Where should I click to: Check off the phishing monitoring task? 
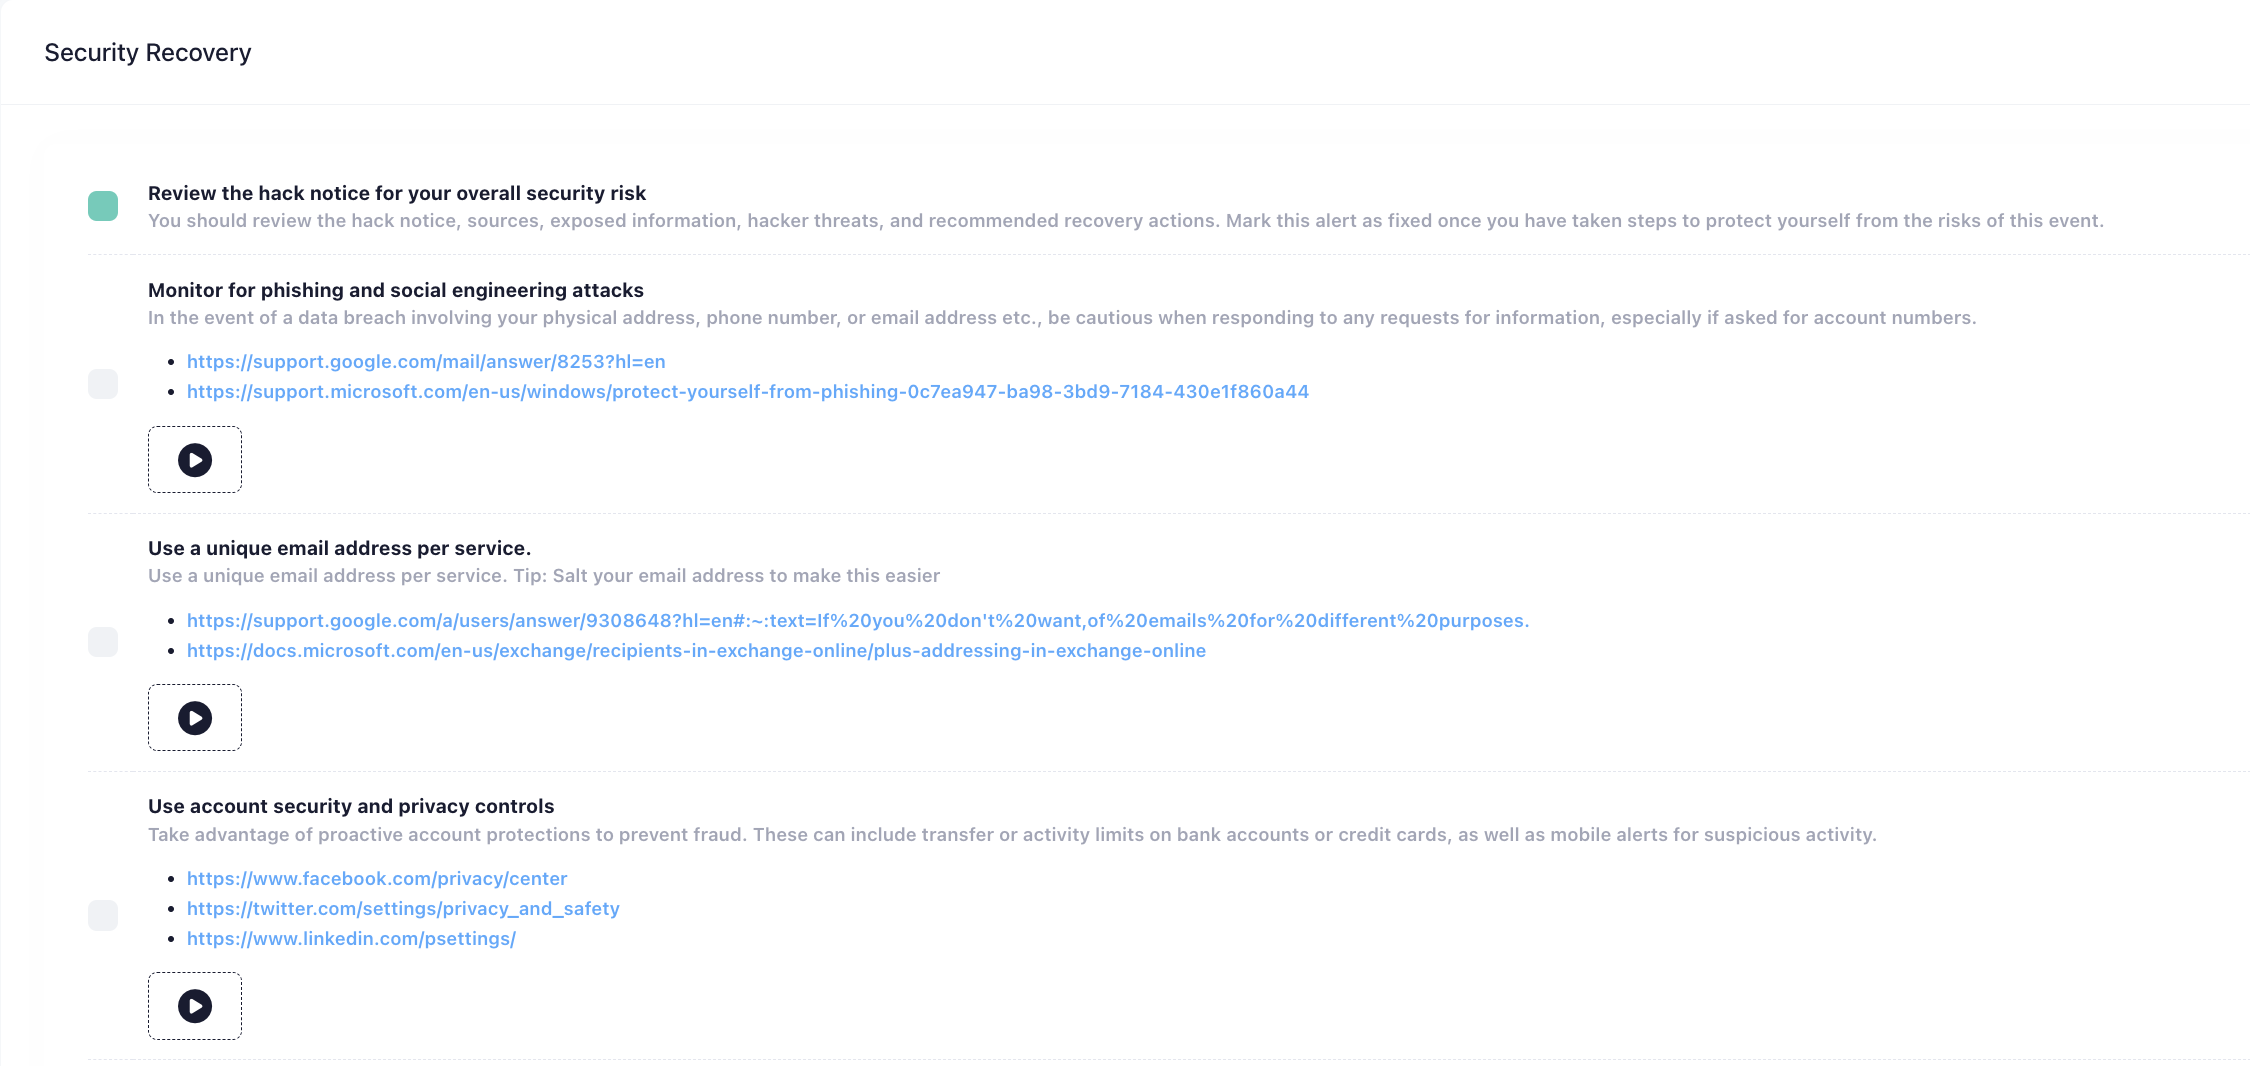point(102,383)
